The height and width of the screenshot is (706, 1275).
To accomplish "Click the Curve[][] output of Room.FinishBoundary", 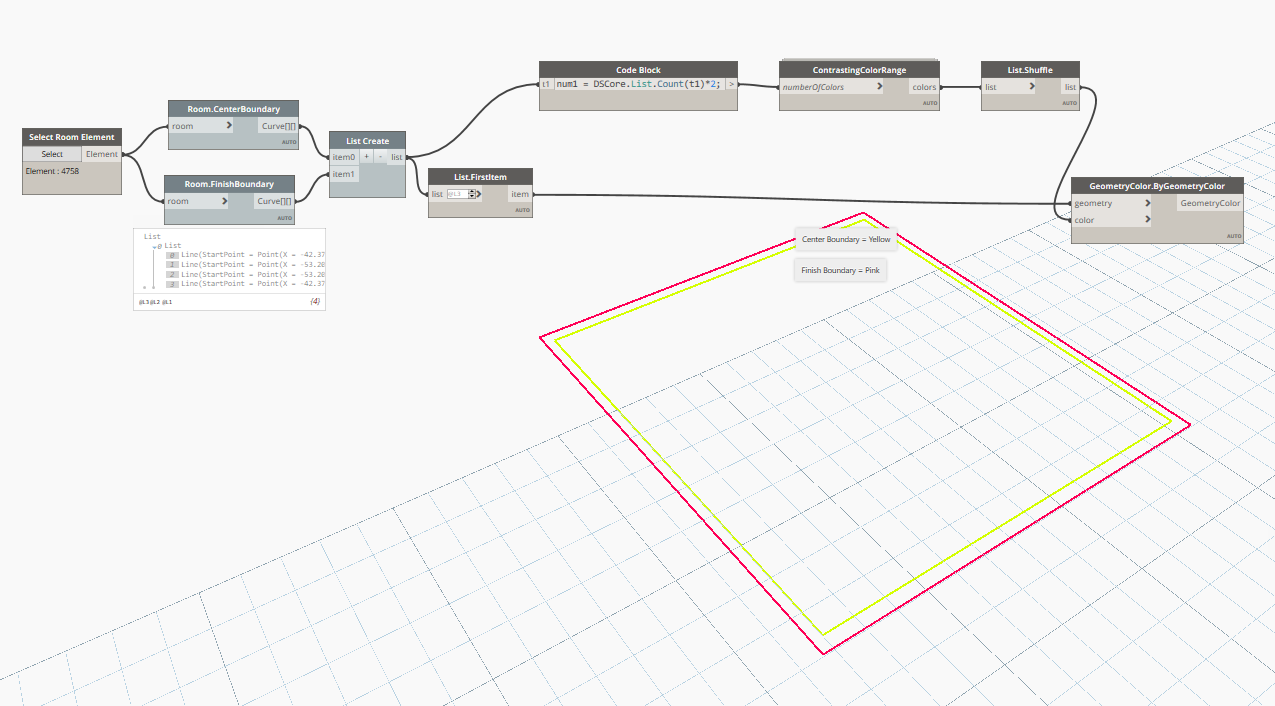I will pos(275,201).
